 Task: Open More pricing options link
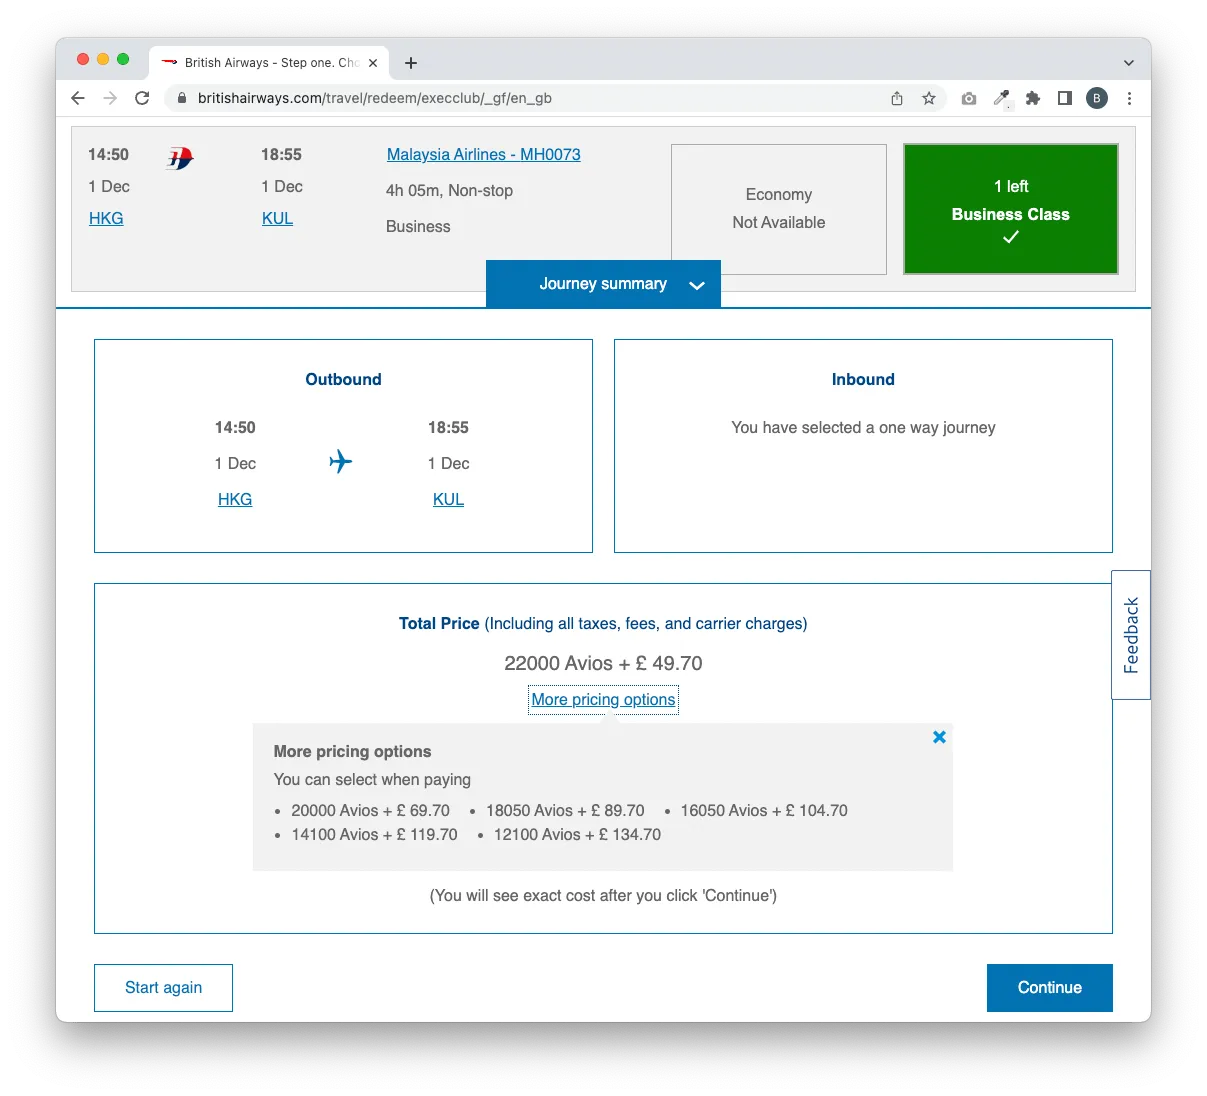point(603,700)
